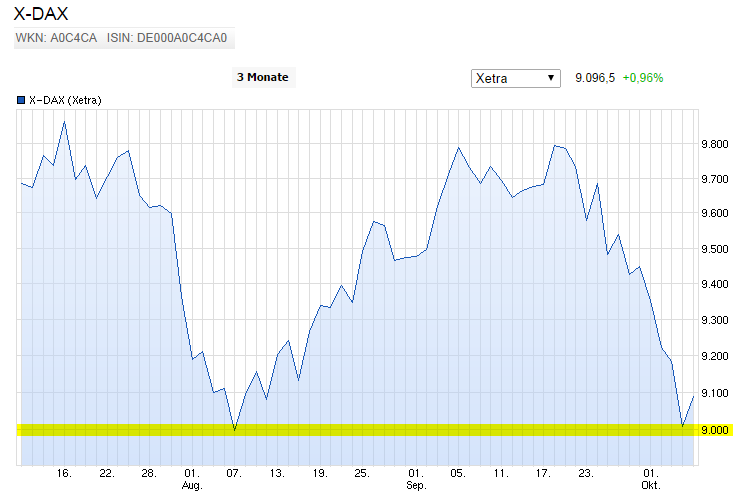Click the 9.700 y-axis label
Image resolution: width=740 pixels, height=500 pixels.
click(715, 179)
